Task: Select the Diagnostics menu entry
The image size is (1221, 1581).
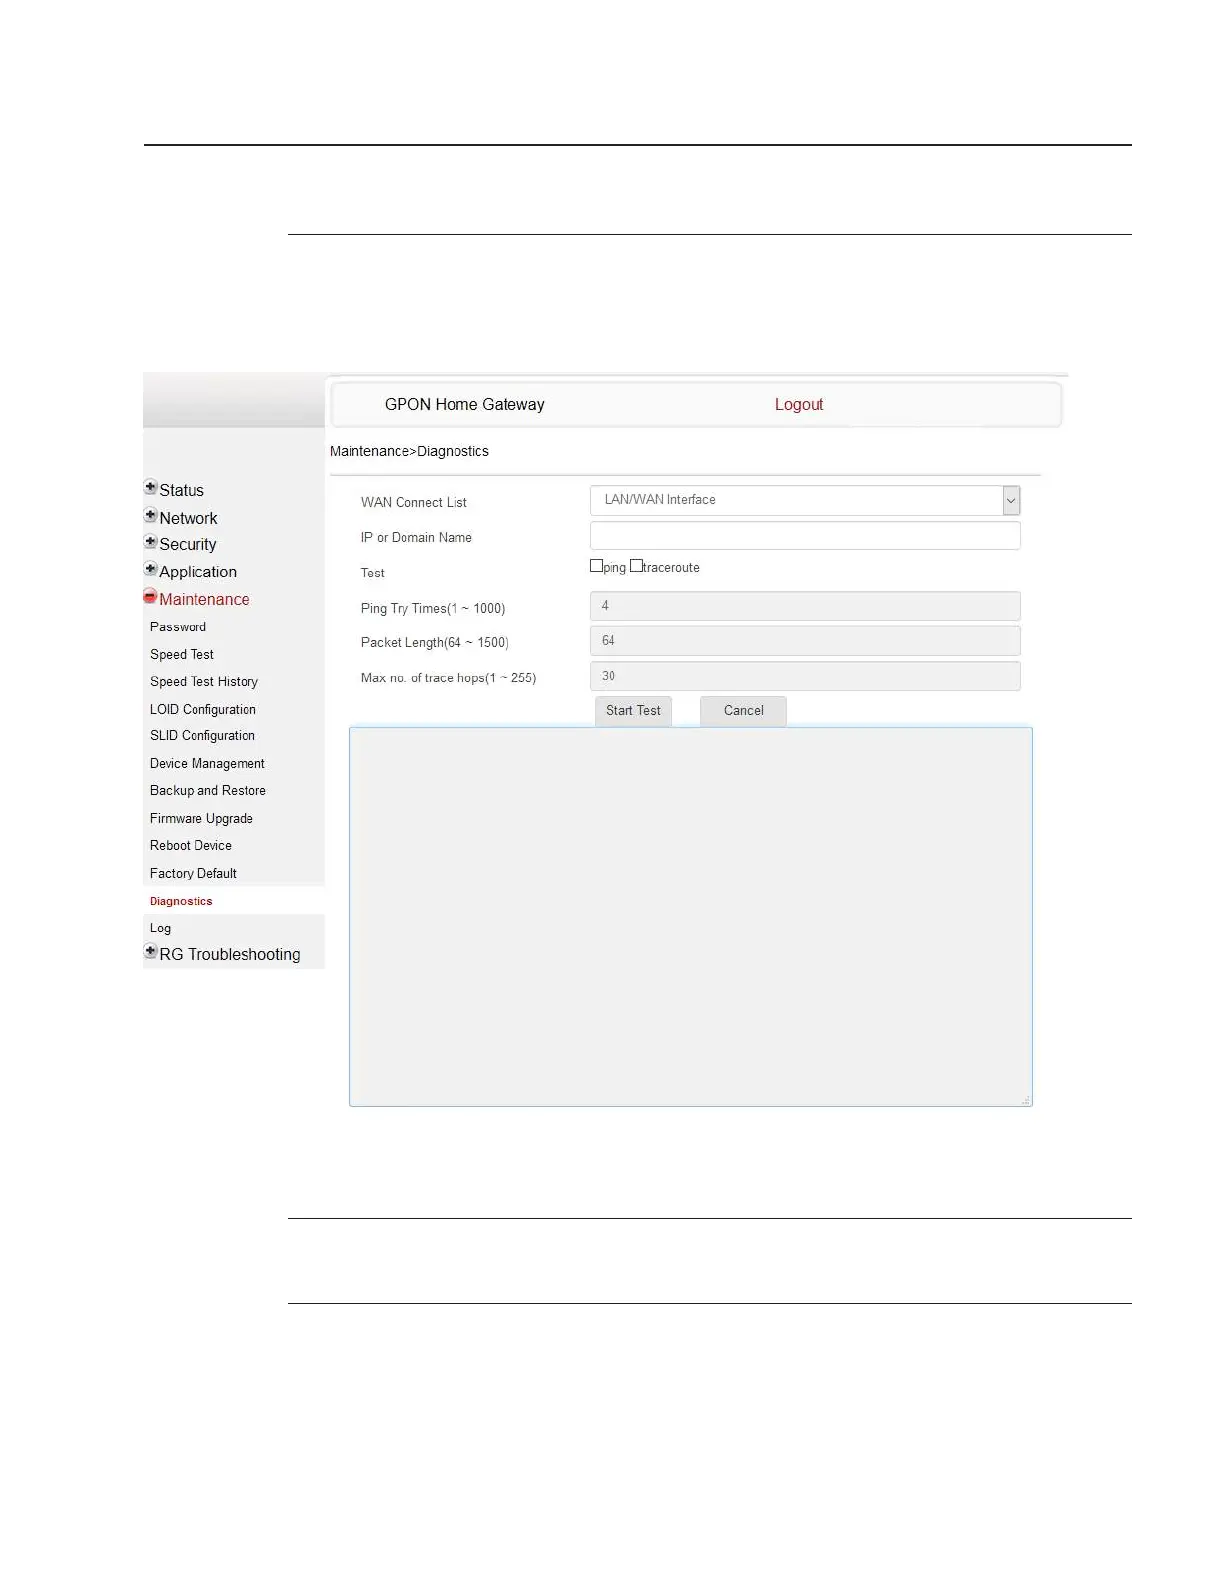Action: point(181,901)
